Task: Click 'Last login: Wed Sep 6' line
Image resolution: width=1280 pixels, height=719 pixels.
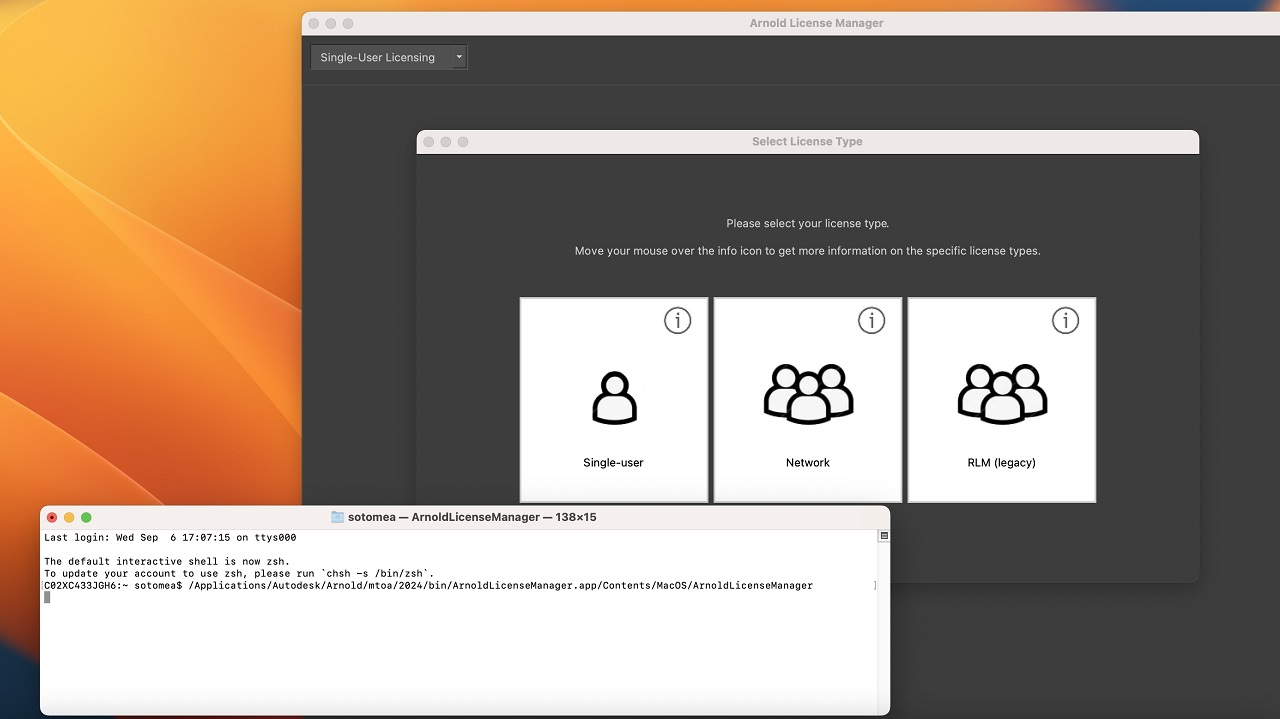Action: [170, 538]
